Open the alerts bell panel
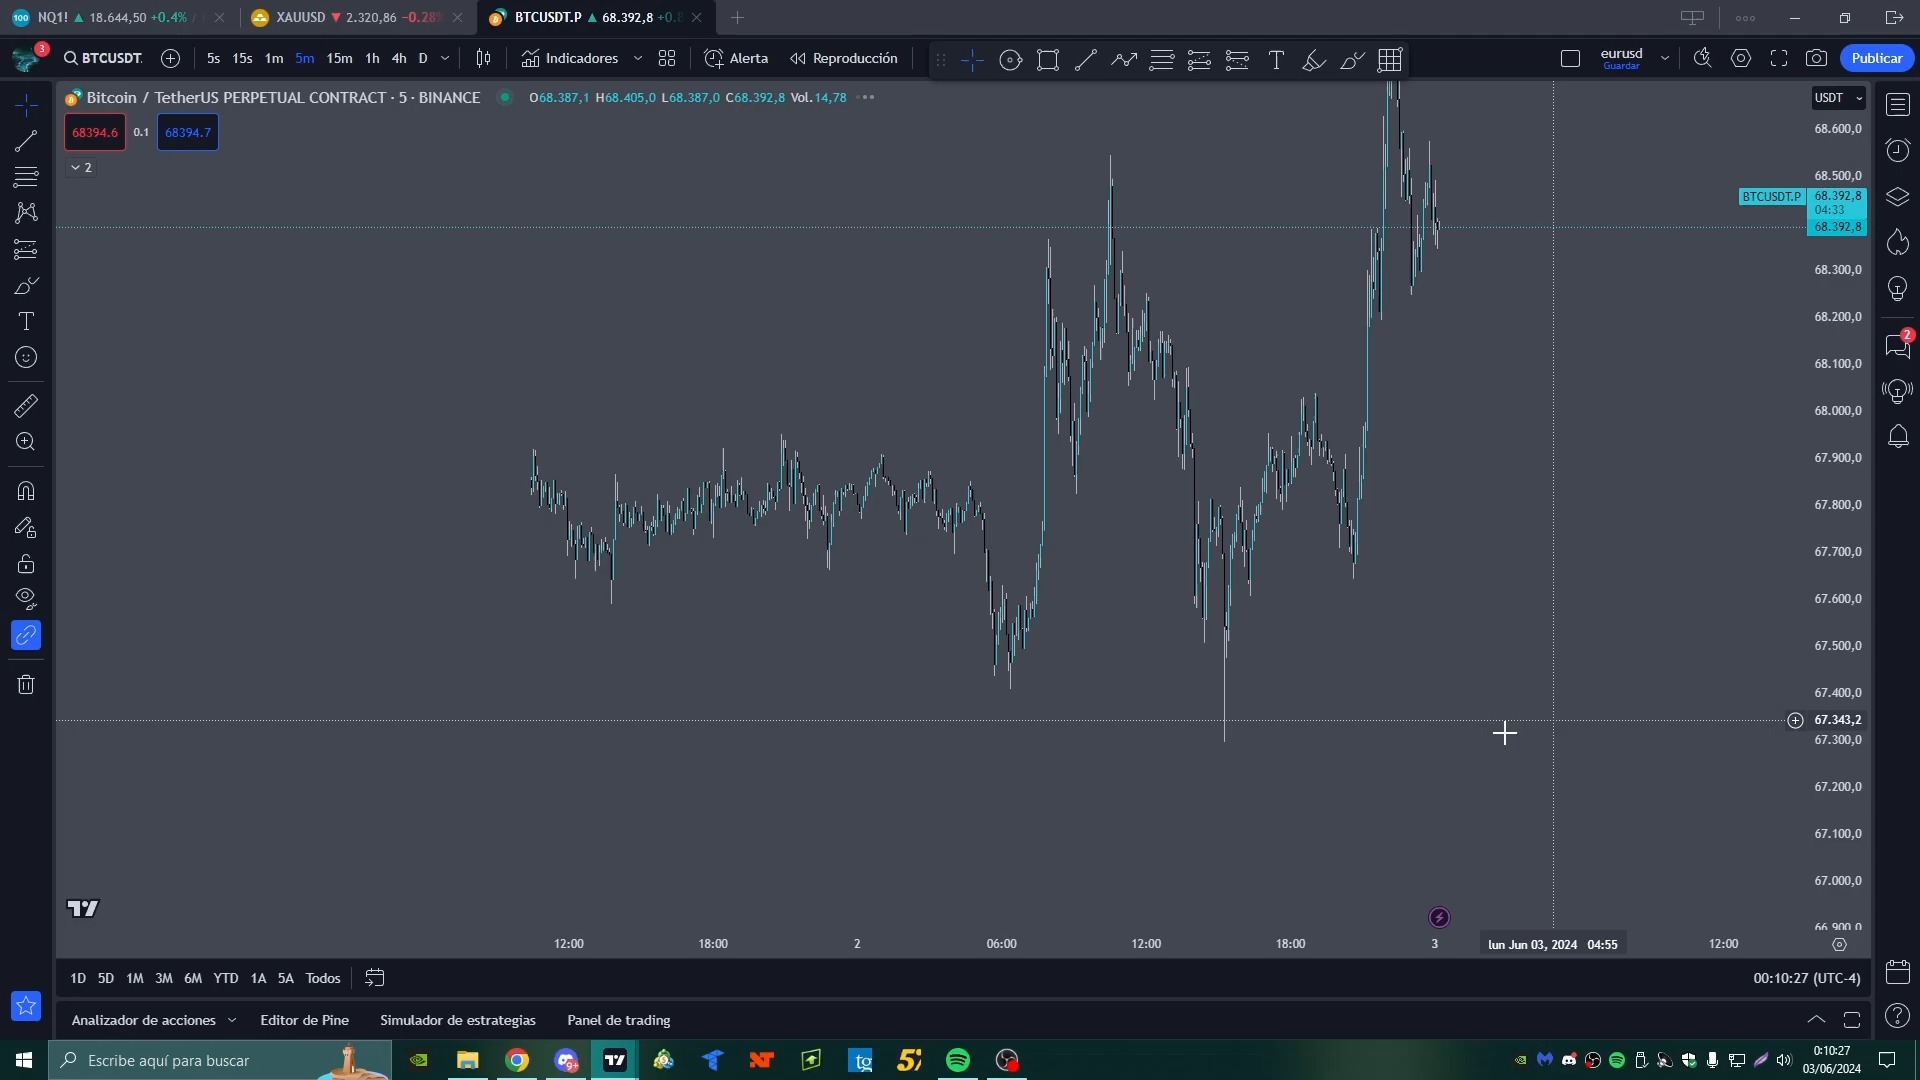 pos(1897,437)
